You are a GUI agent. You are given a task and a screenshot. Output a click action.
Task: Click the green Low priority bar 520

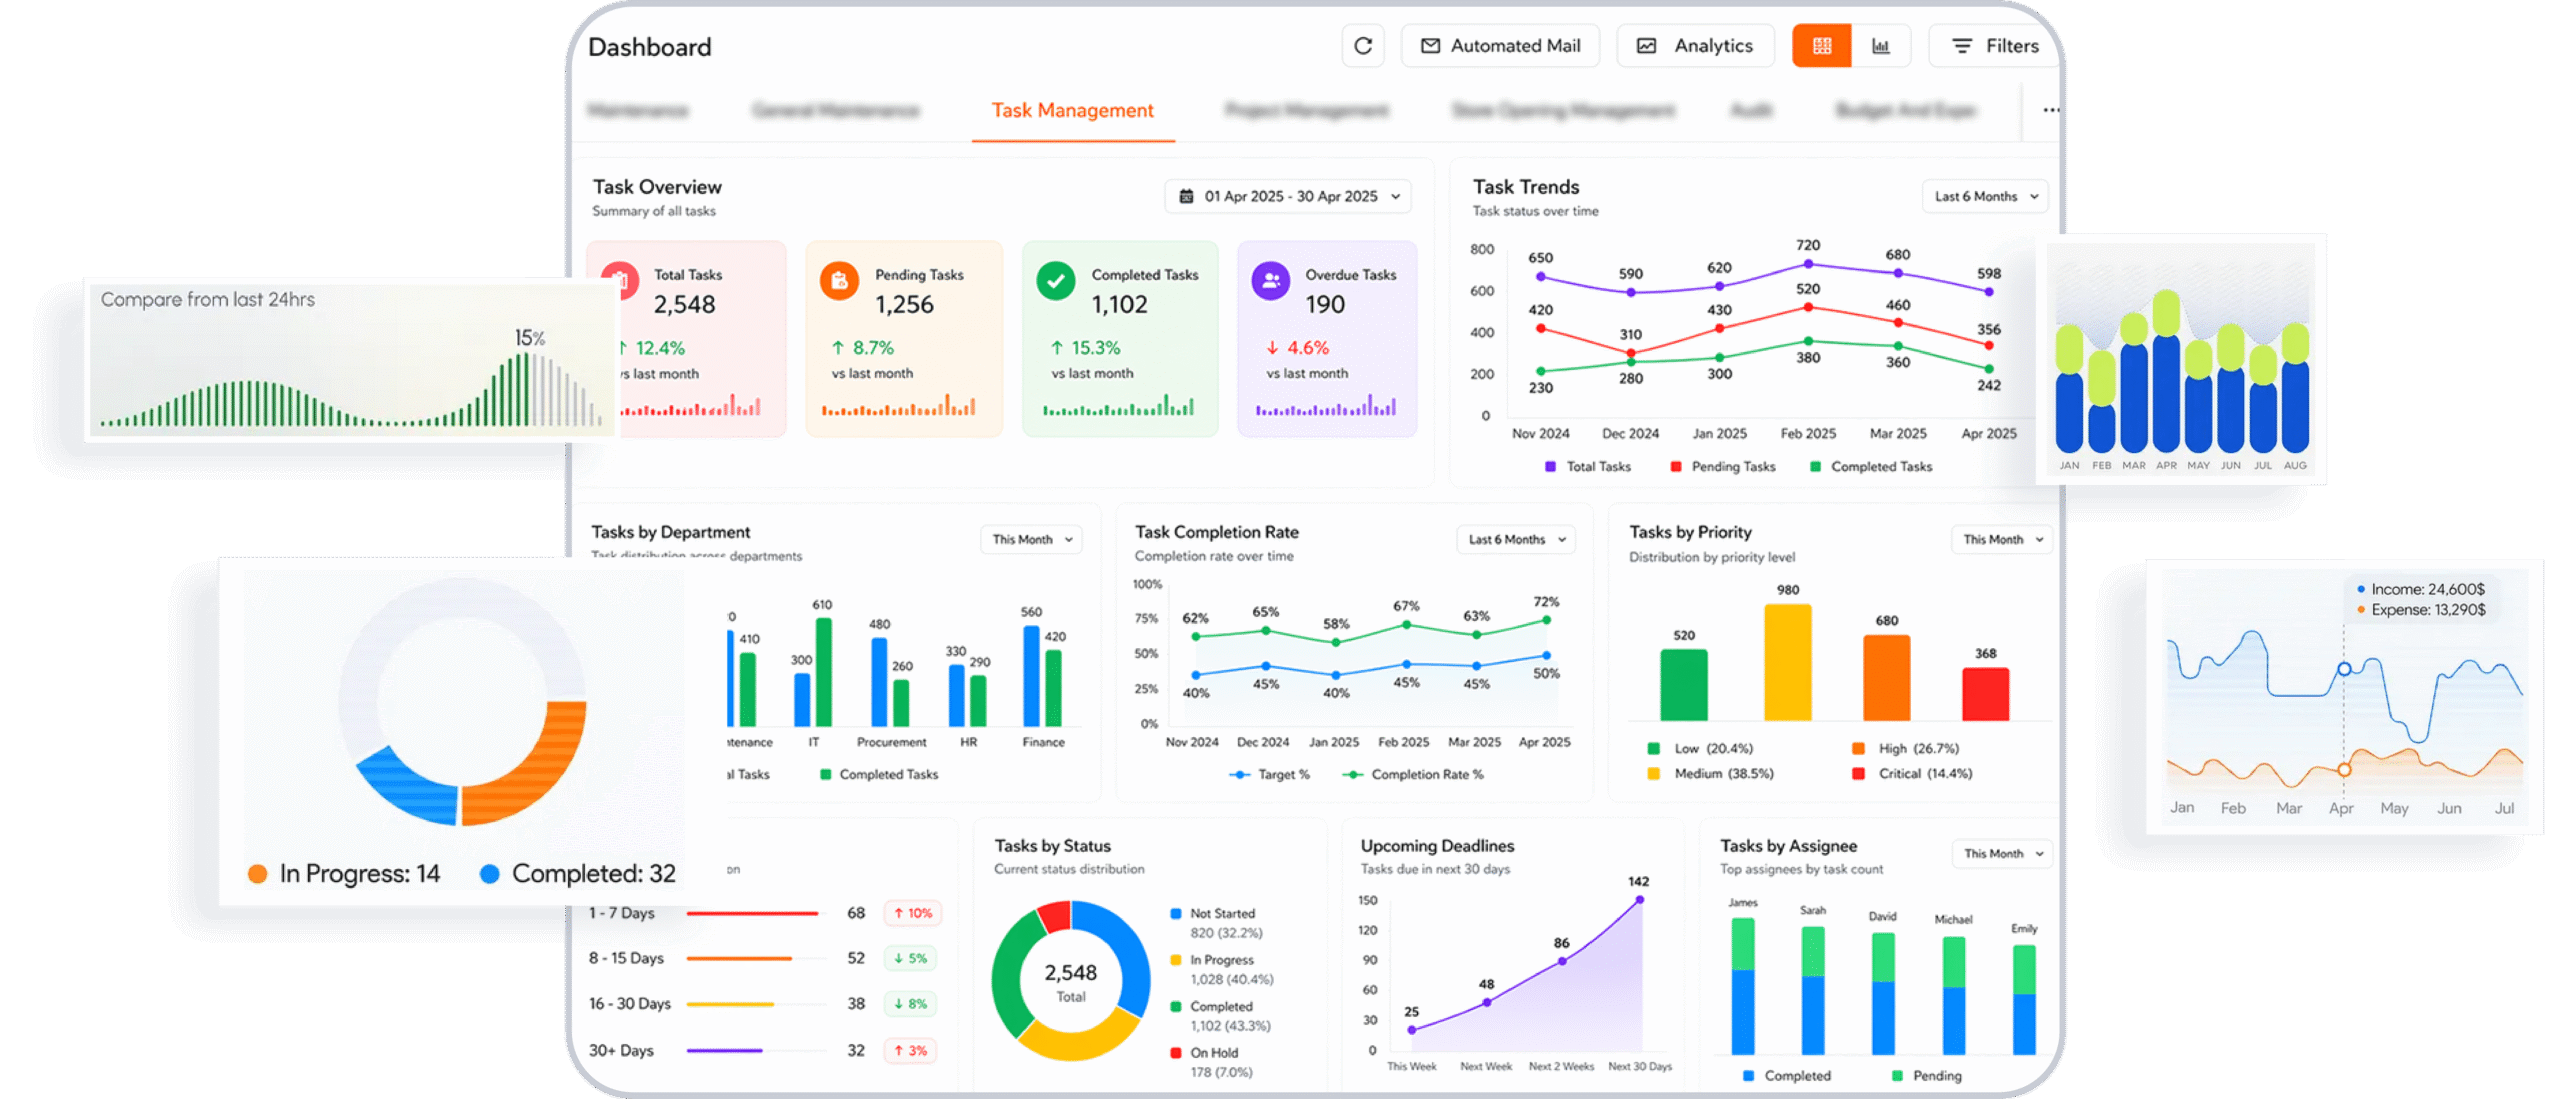point(1683,685)
